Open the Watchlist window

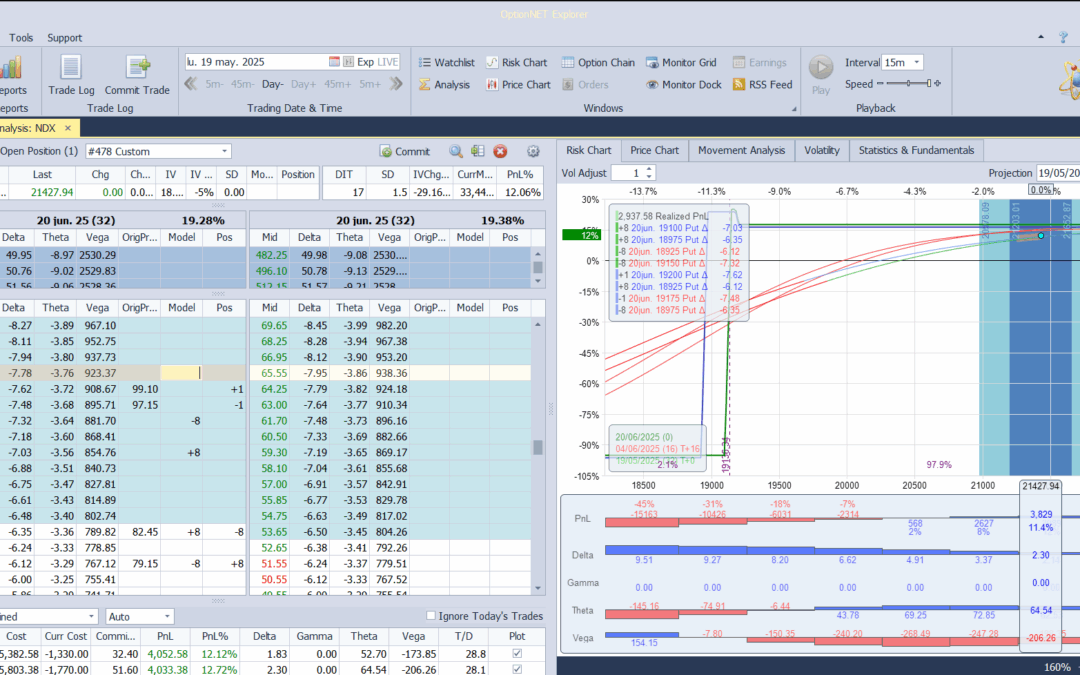446,62
